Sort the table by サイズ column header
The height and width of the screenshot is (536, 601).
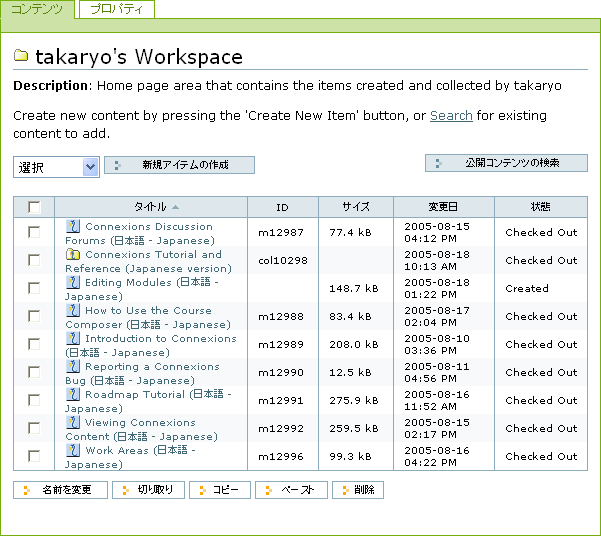tap(356, 207)
